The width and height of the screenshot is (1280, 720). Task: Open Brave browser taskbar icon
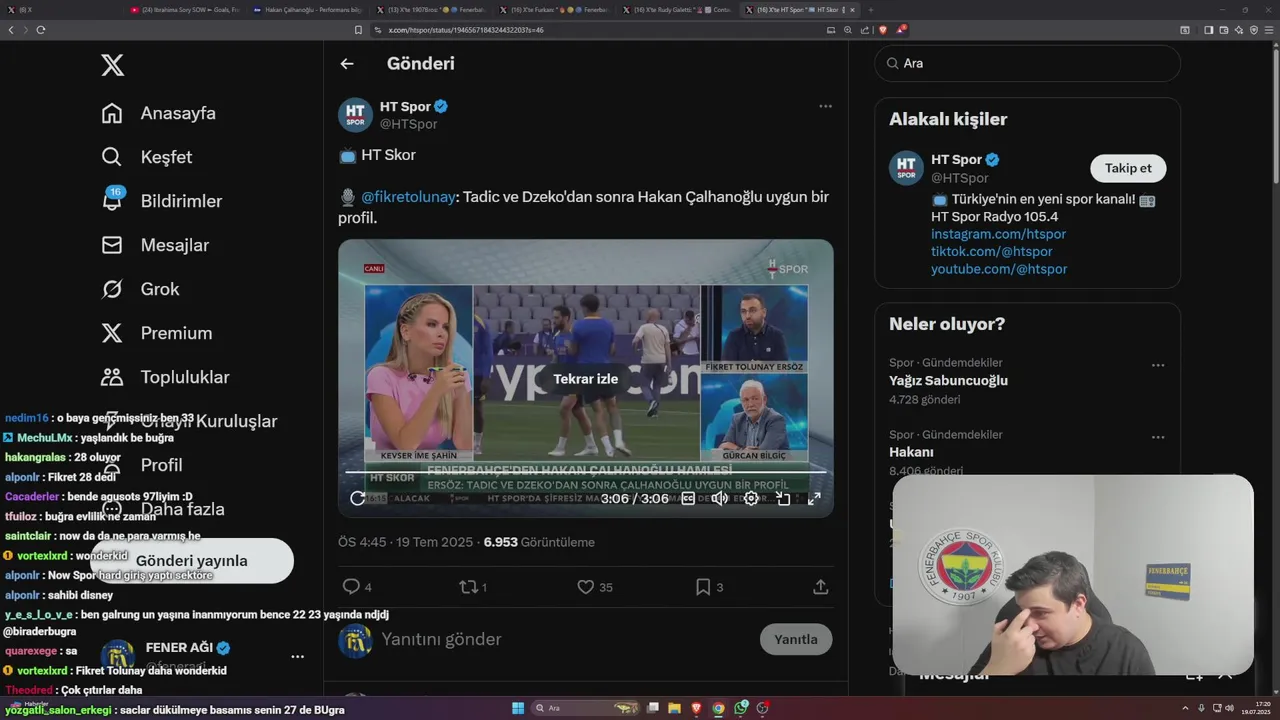pyautogui.click(x=697, y=708)
